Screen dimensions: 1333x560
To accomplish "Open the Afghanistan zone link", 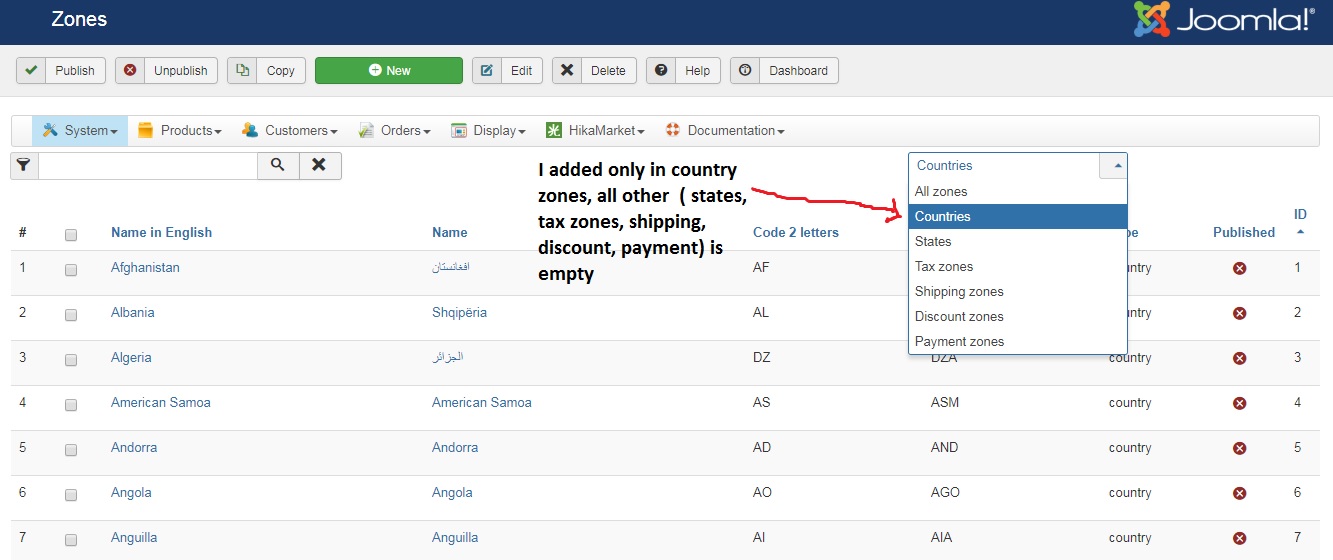I will 145,268.
